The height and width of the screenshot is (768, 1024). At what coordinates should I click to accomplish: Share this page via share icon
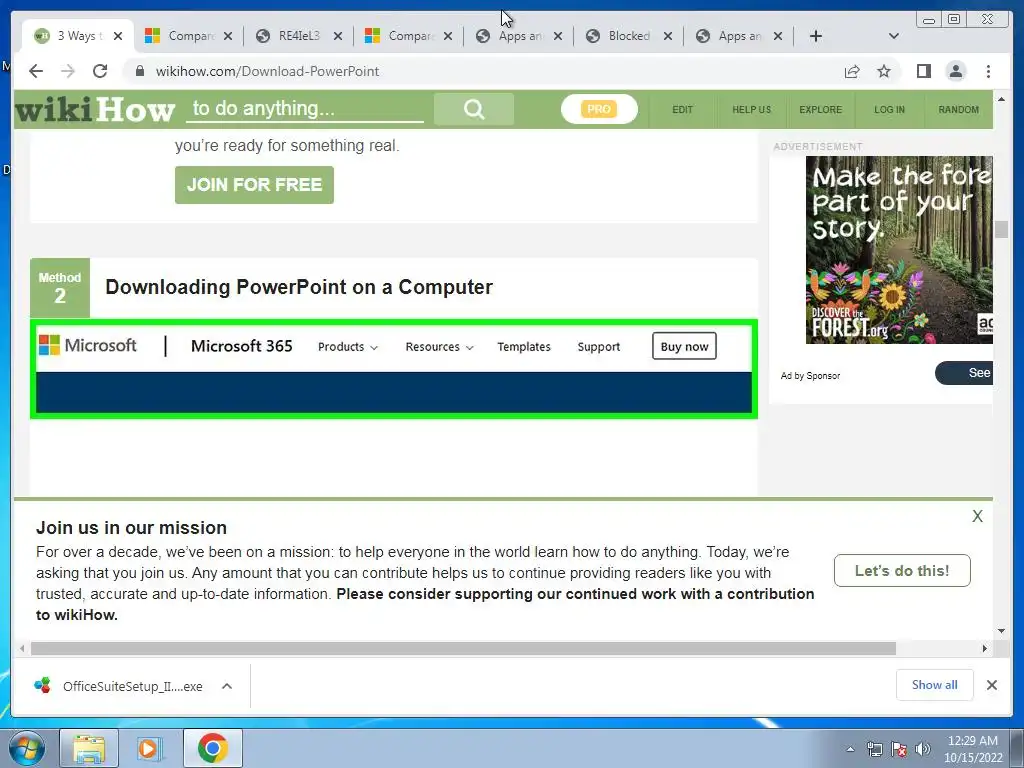[x=852, y=71]
